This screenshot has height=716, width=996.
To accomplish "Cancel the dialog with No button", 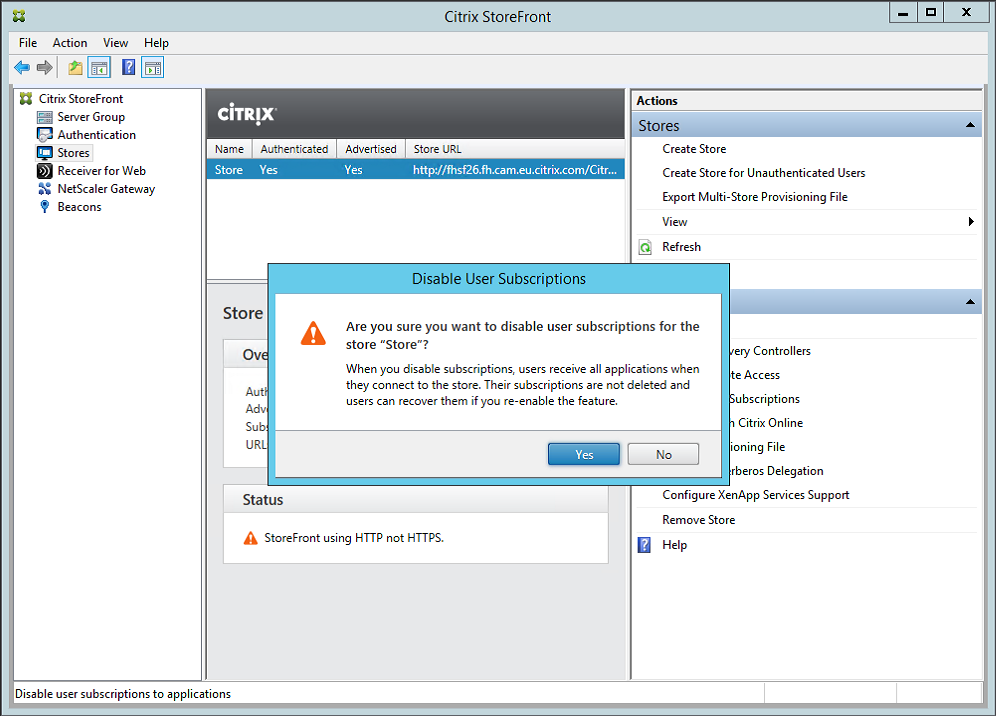I will pos(663,455).
